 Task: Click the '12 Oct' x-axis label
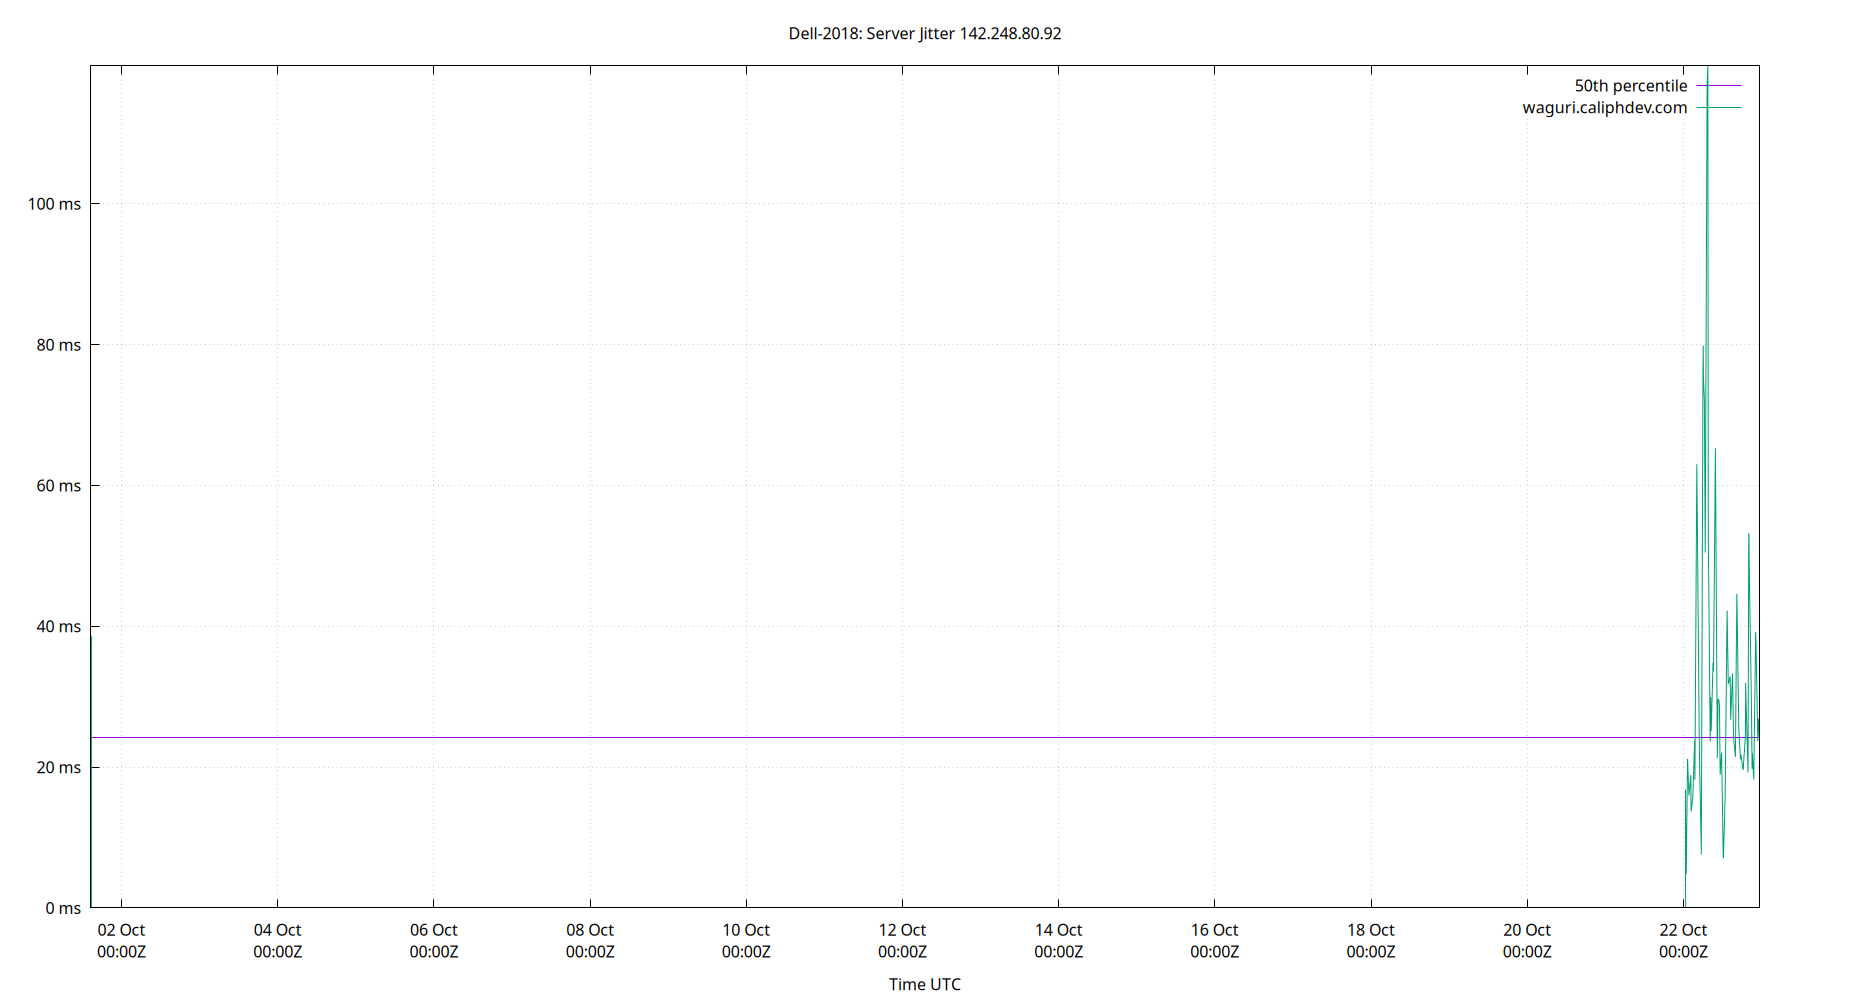tap(902, 930)
